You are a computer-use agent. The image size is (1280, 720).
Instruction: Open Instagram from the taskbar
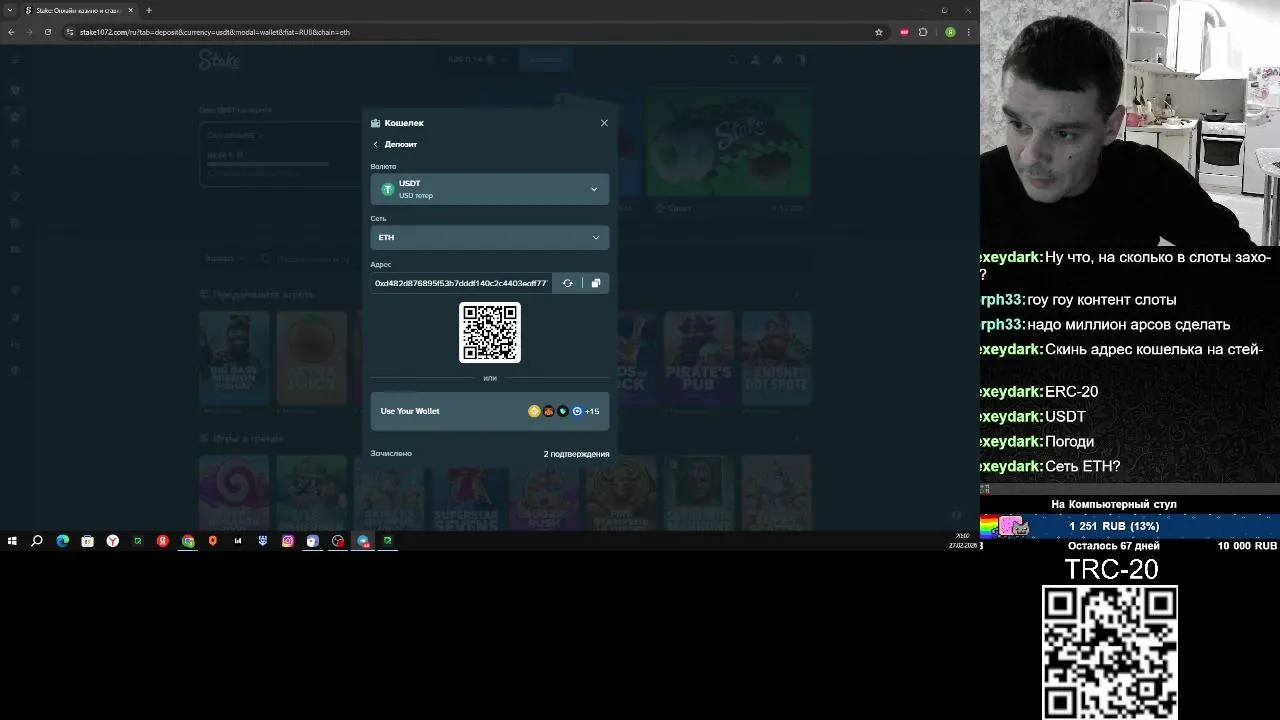(x=288, y=541)
